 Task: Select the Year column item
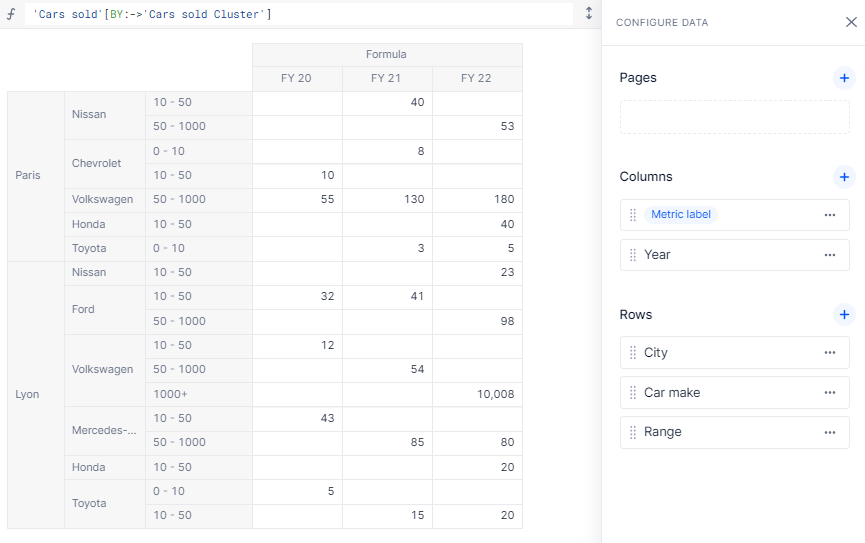tap(734, 255)
